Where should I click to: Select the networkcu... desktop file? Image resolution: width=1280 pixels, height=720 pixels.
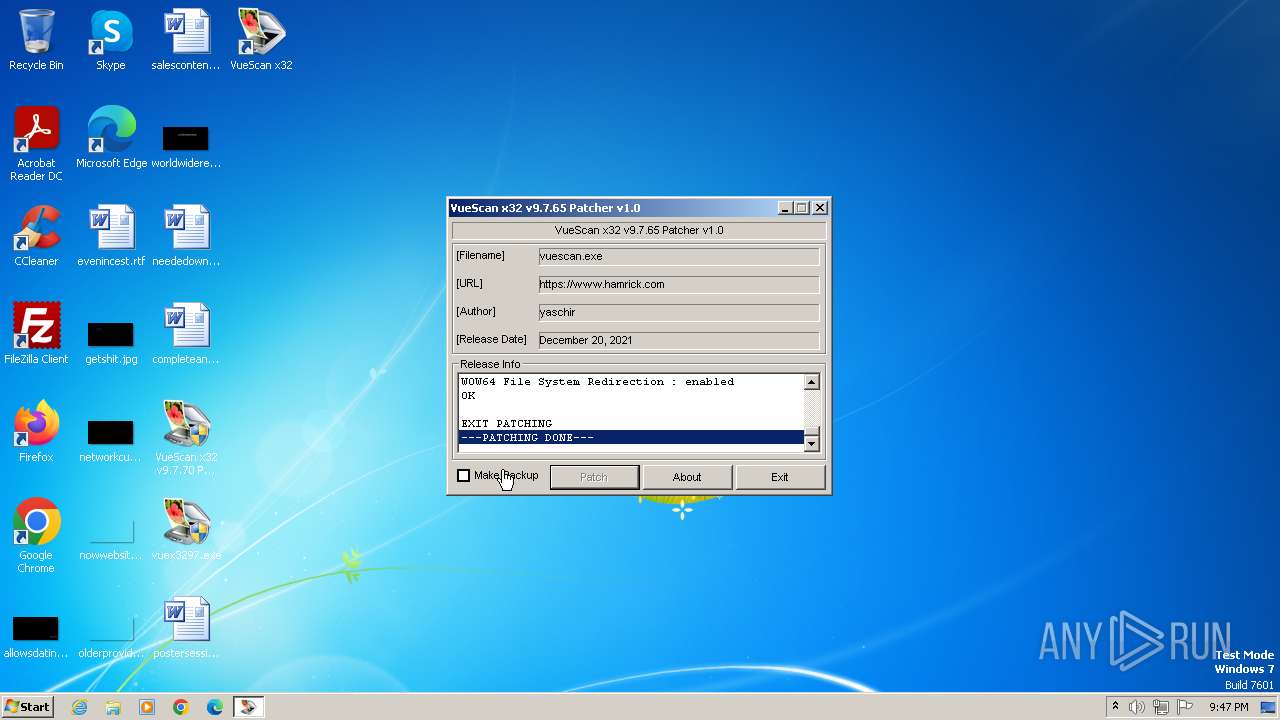pos(111,440)
